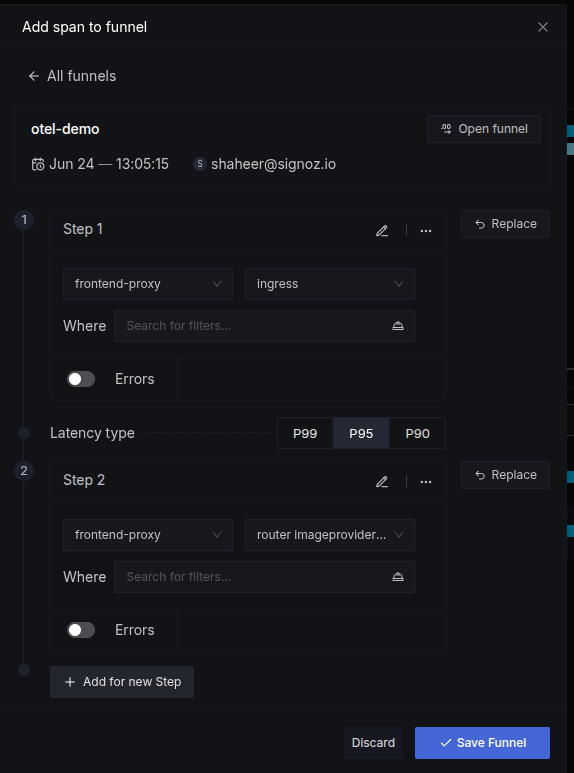Click the otel-demo funnel title
Image resolution: width=574 pixels, height=773 pixels.
[x=65, y=129]
